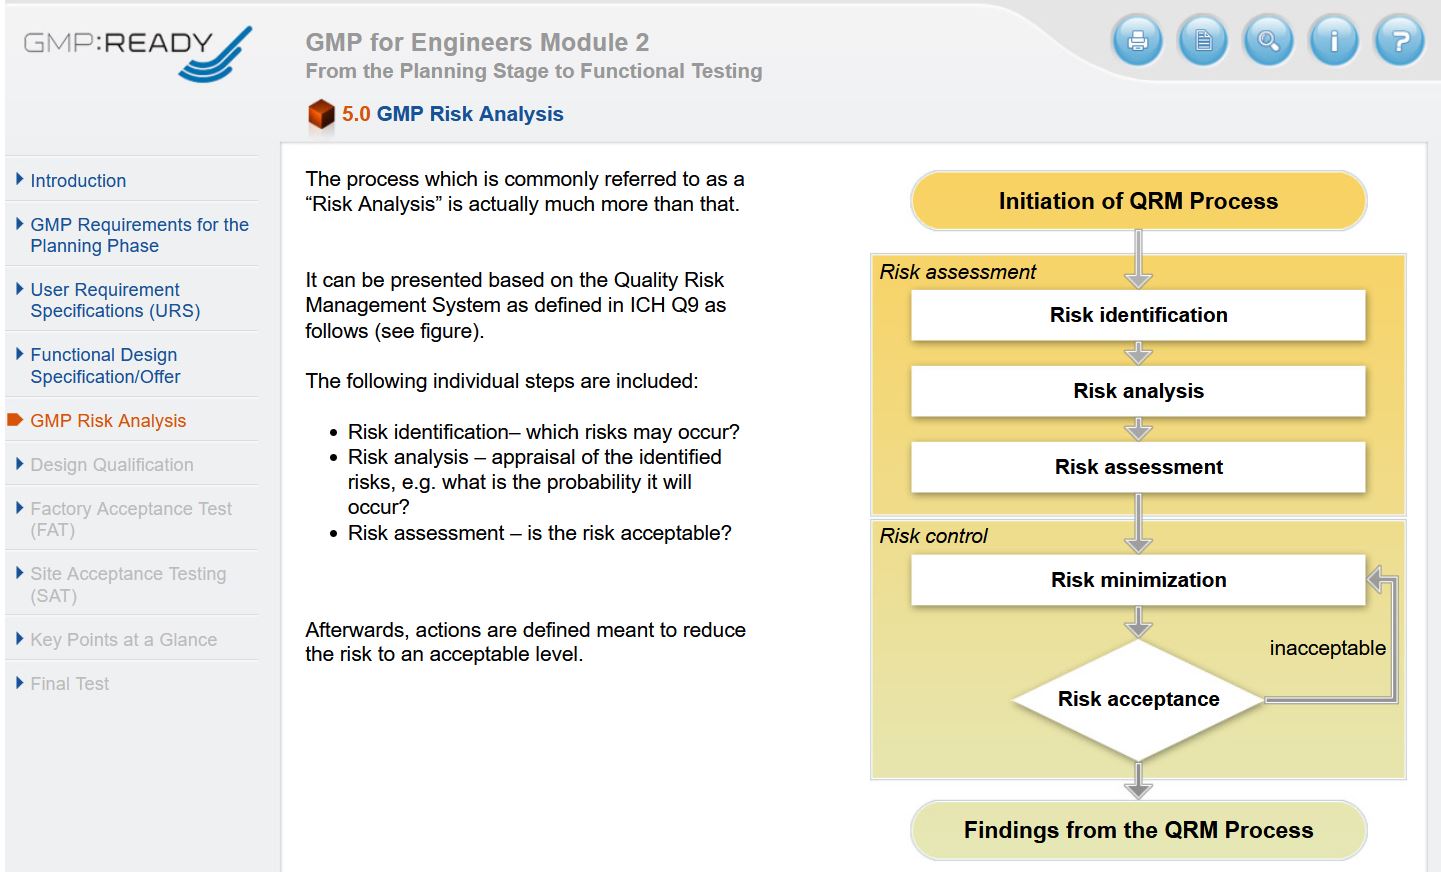Click the GMP:READY logo

tap(137, 52)
